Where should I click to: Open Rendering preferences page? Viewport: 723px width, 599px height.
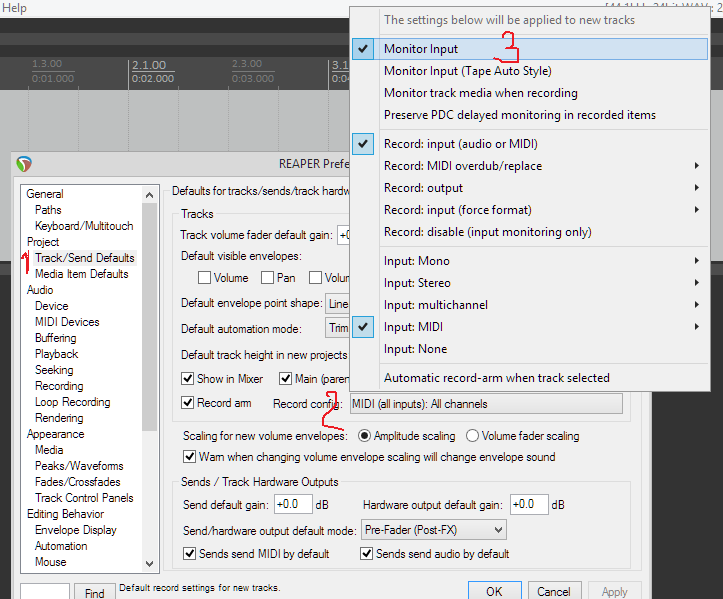tap(59, 418)
